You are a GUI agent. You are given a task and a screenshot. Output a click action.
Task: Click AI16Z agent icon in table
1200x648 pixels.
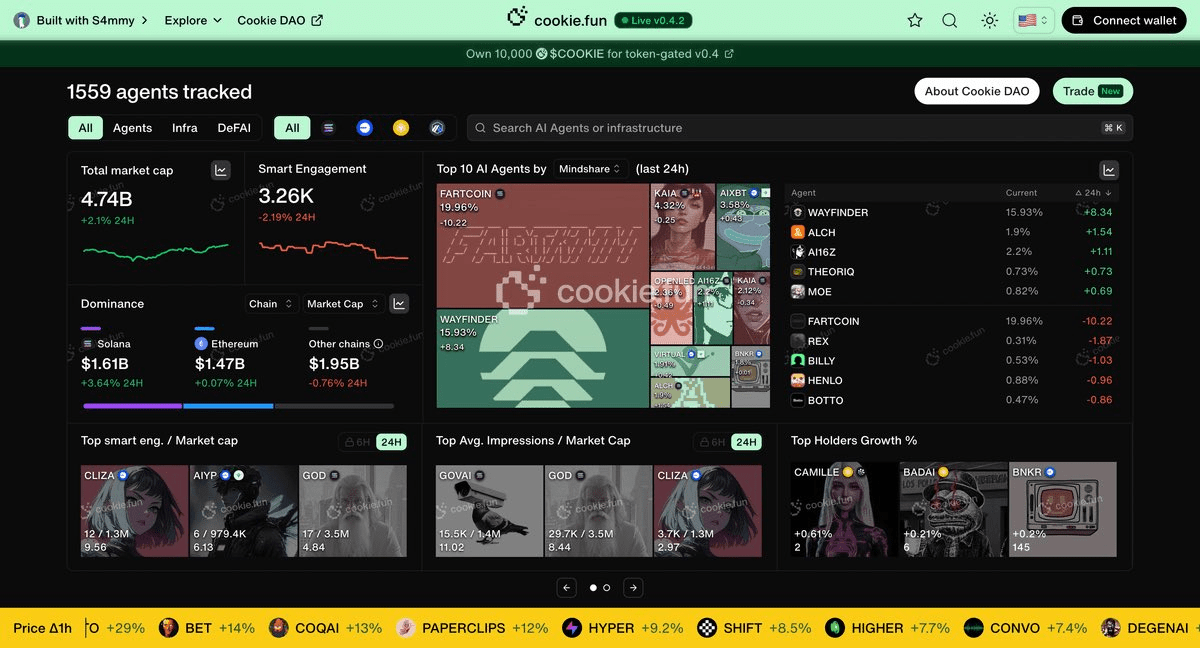pyautogui.click(x=798, y=252)
